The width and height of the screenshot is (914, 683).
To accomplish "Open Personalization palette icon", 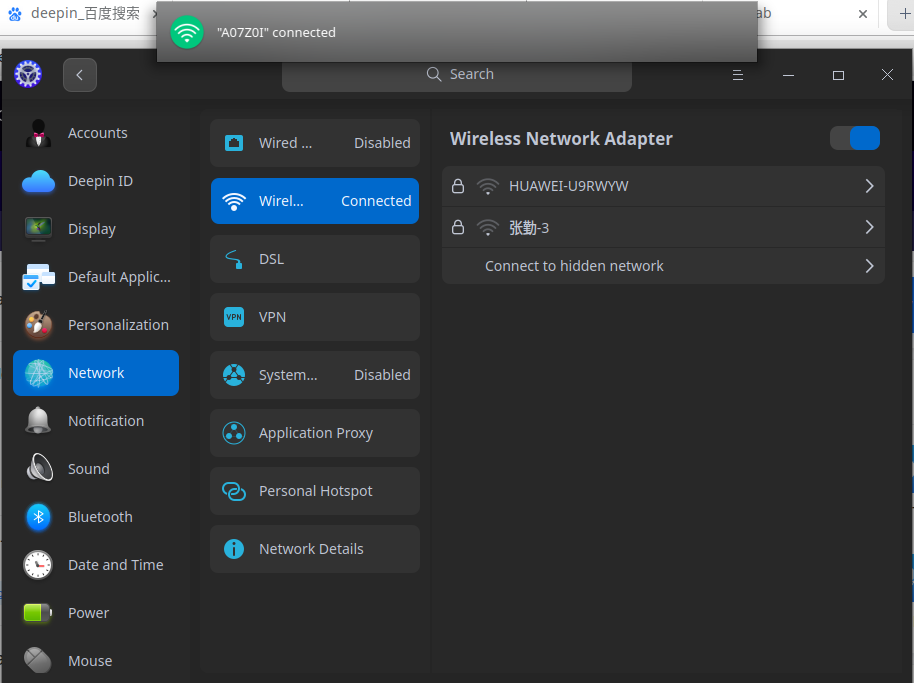I will point(38,325).
